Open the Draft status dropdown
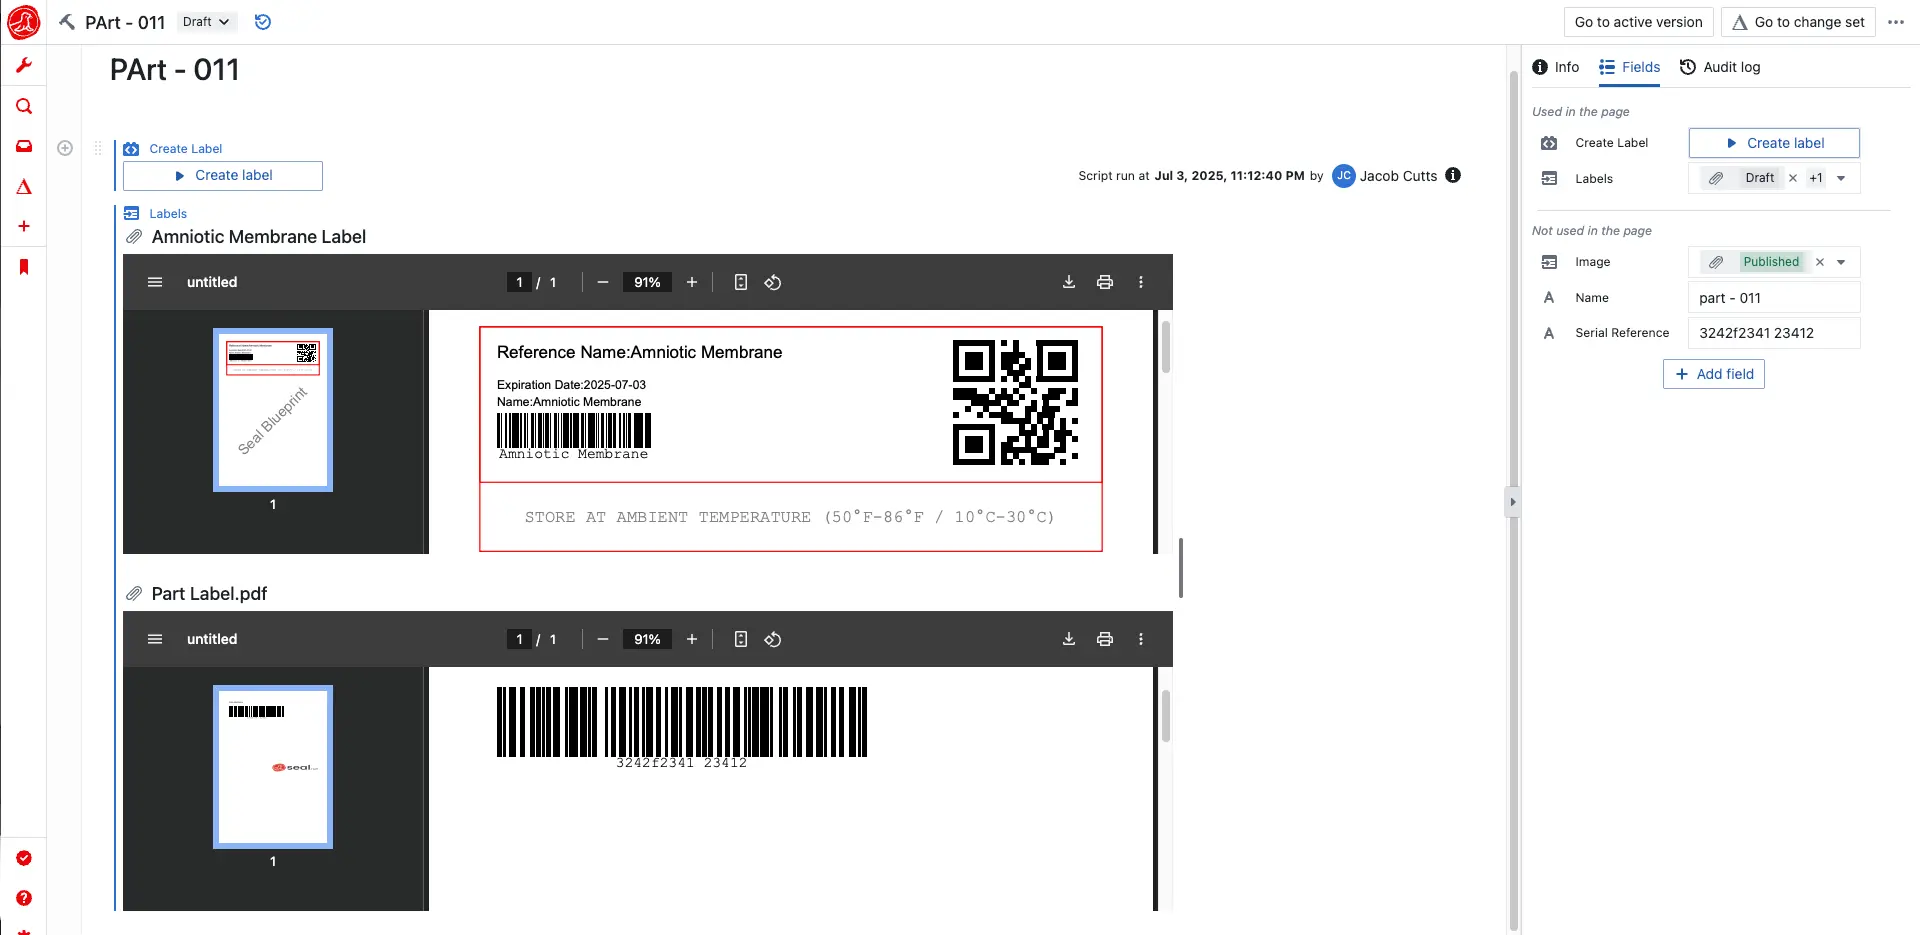The width and height of the screenshot is (1920, 935). (x=206, y=22)
